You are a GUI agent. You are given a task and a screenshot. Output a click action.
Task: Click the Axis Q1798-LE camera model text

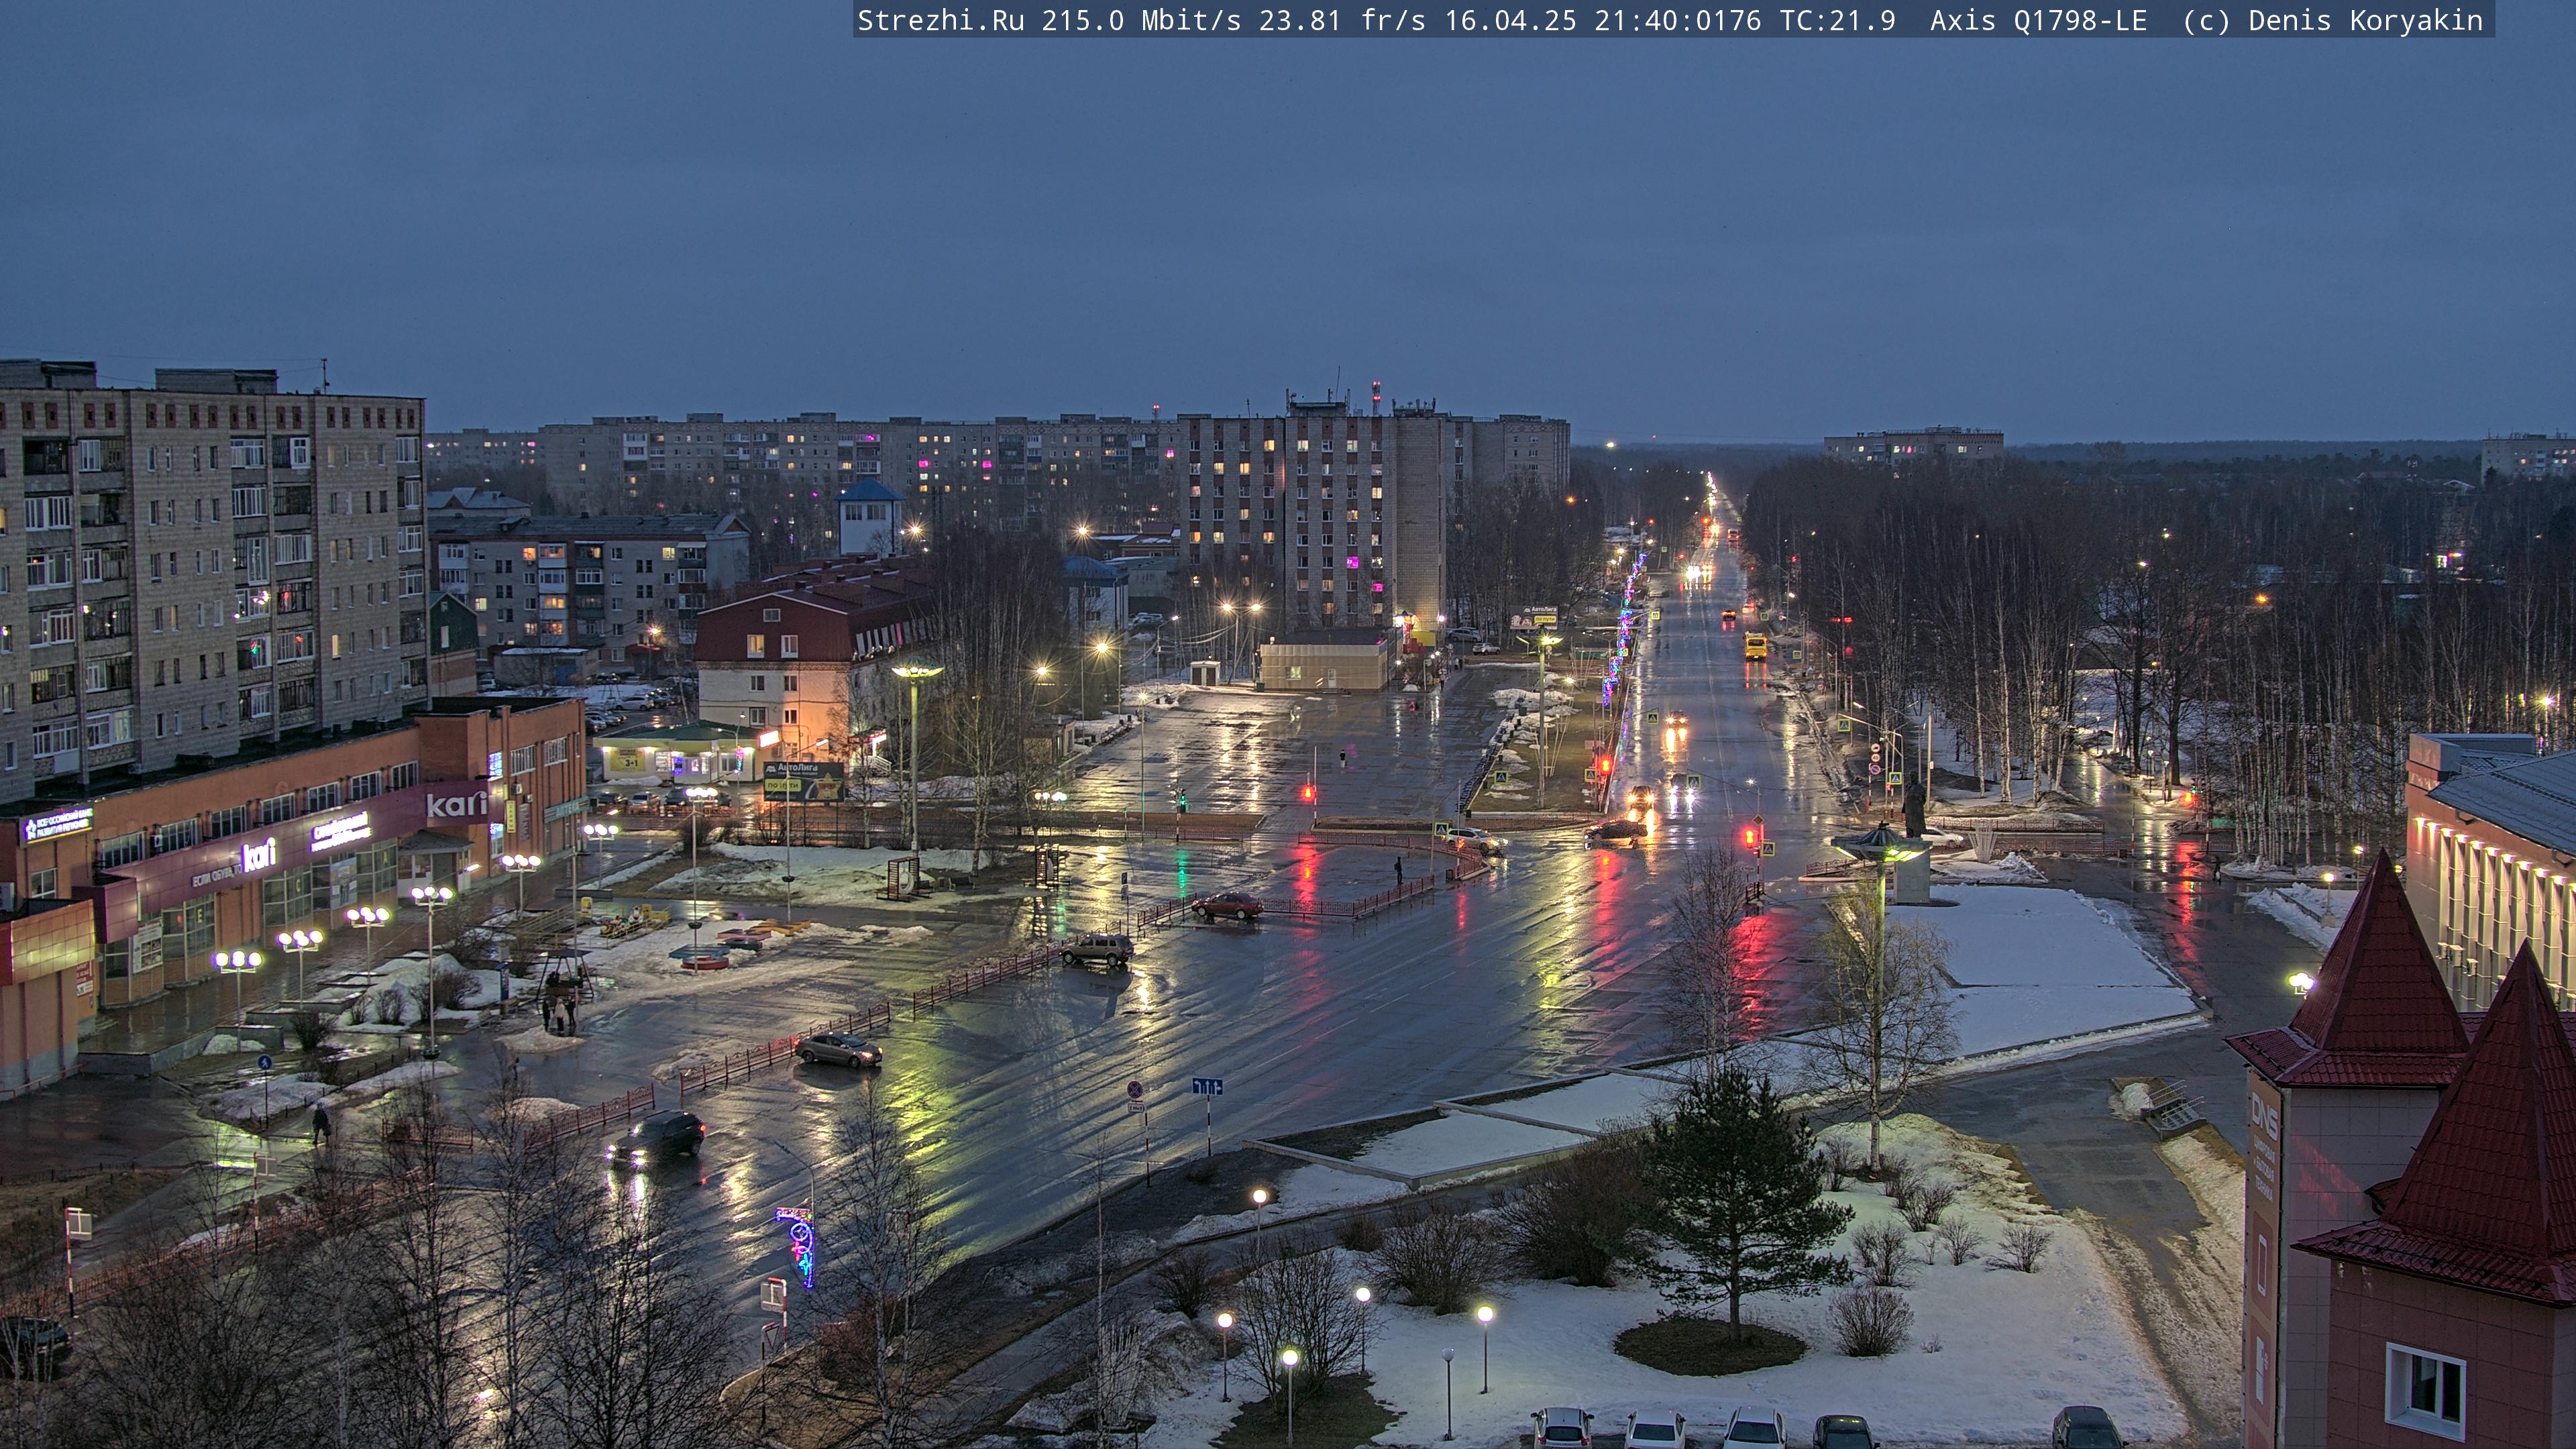[2038, 20]
